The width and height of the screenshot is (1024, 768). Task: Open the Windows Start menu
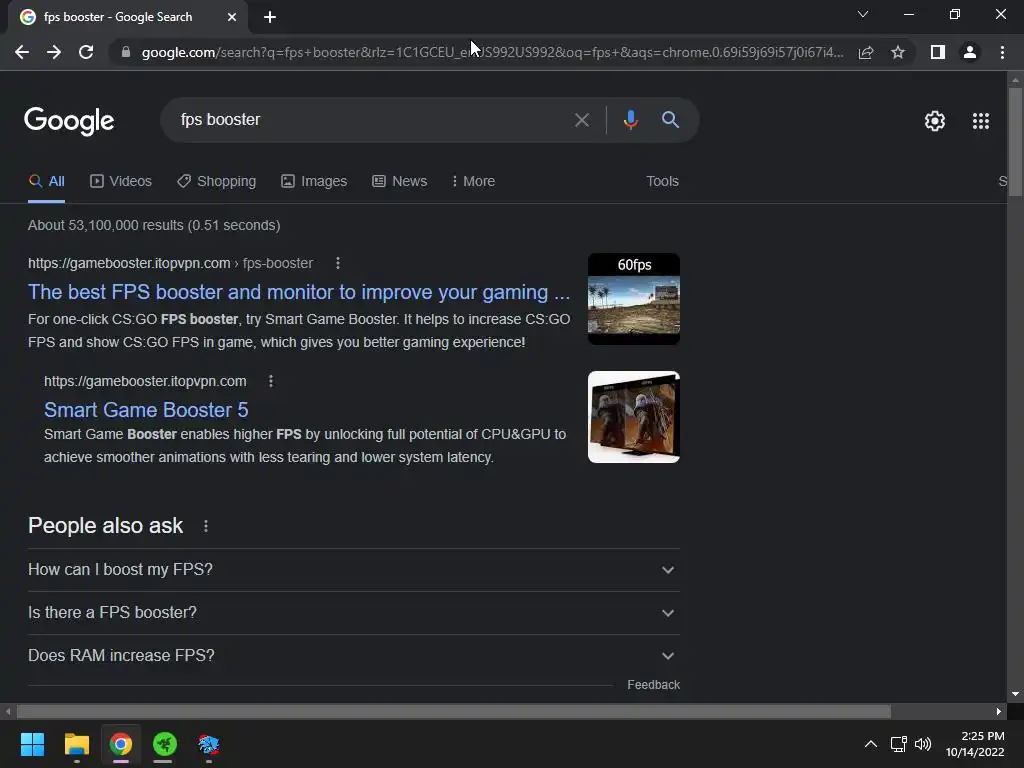coord(32,744)
